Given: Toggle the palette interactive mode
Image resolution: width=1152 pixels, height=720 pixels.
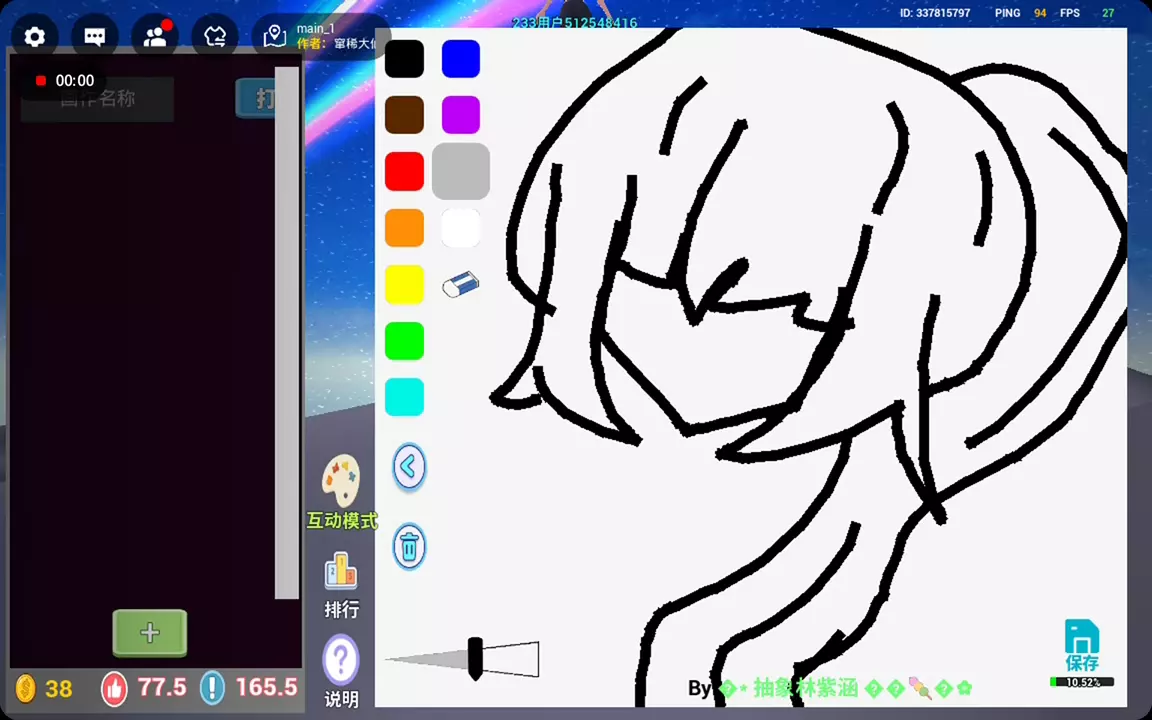Looking at the screenshot, I should click(x=341, y=492).
